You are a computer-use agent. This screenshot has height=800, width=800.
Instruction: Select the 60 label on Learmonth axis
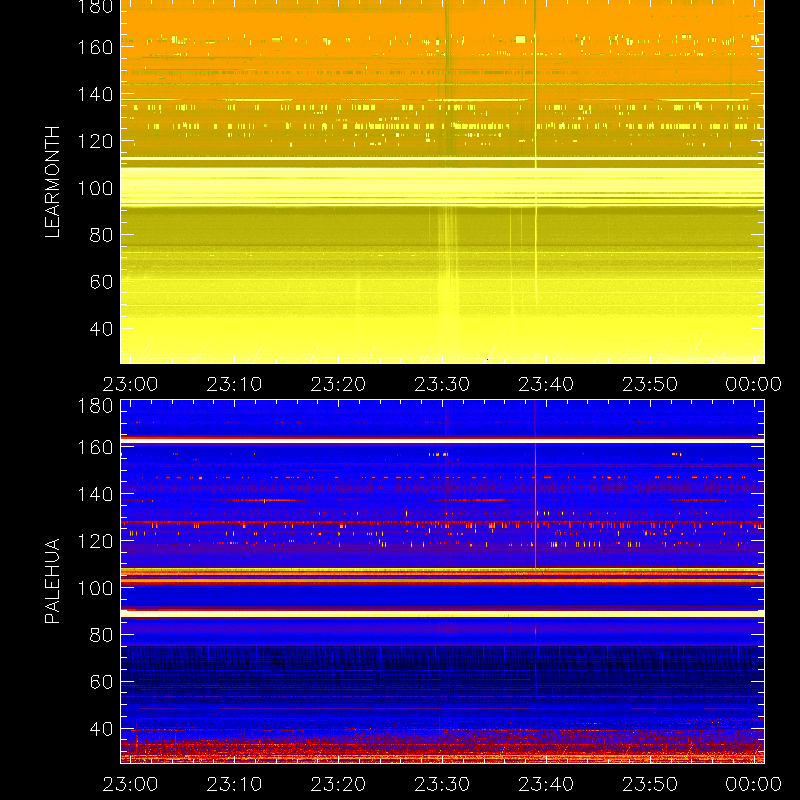[x=102, y=282]
